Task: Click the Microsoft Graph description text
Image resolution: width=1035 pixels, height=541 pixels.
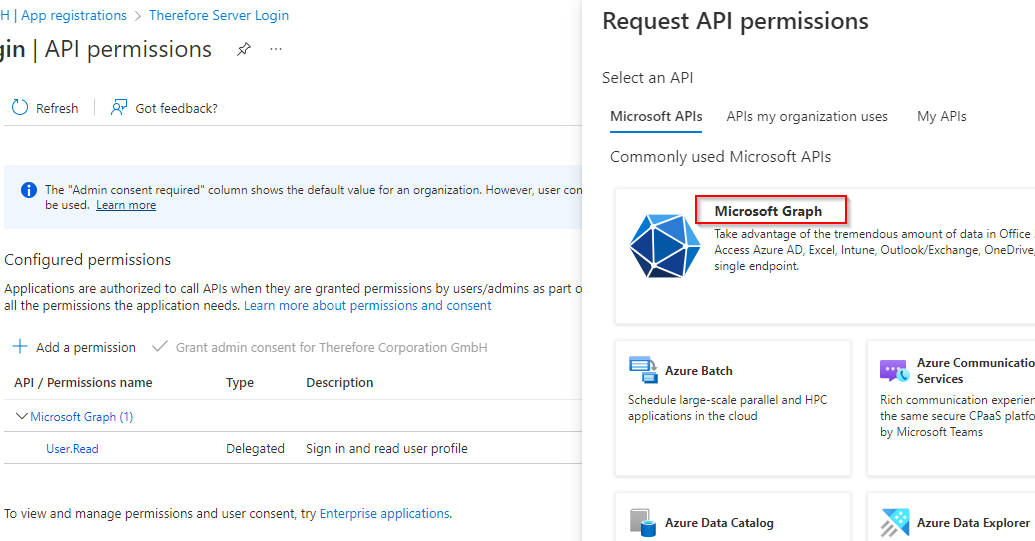Action: [875, 250]
